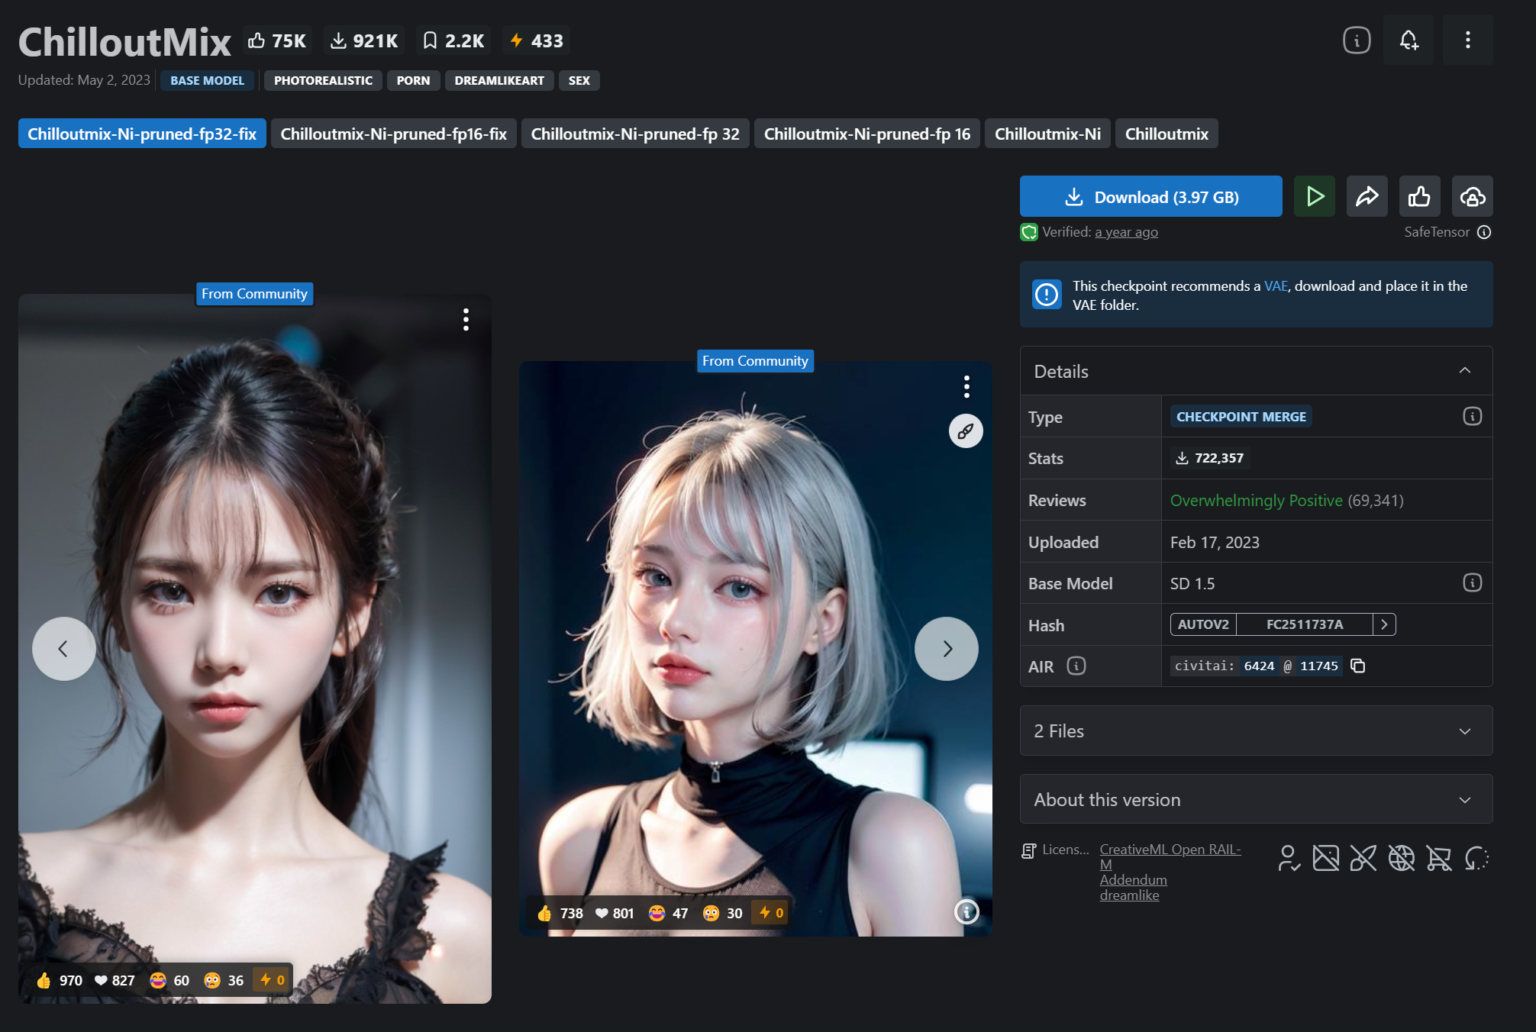Click the notification bell icon at top right
This screenshot has width=1536, height=1032.
coord(1409,39)
